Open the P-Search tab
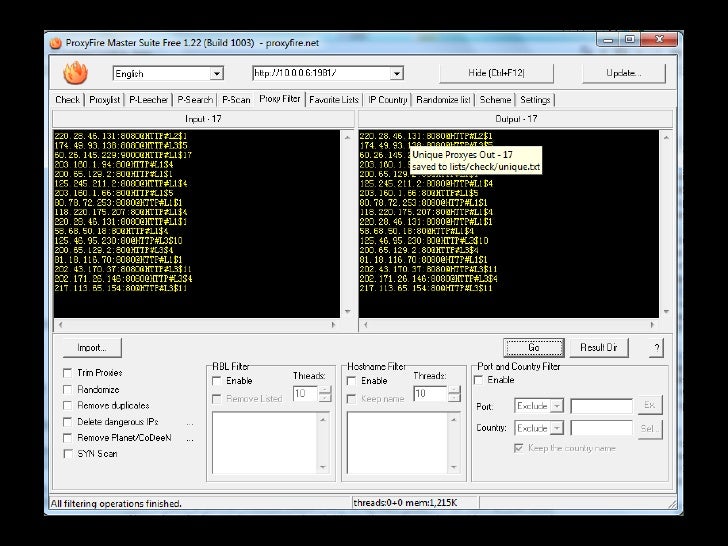The height and width of the screenshot is (546, 728). 195,99
